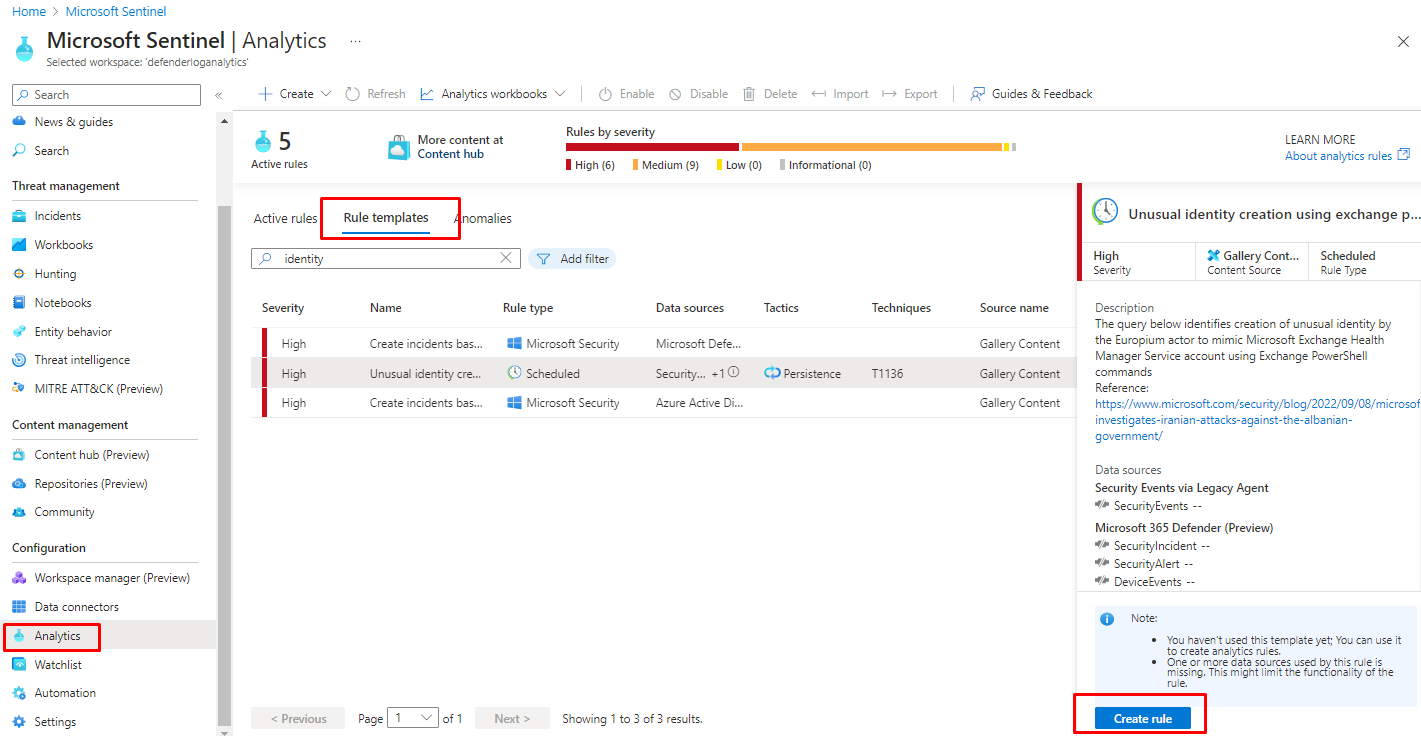Open Hunting in Threat management
This screenshot has height=736, width=1421.
(55, 274)
